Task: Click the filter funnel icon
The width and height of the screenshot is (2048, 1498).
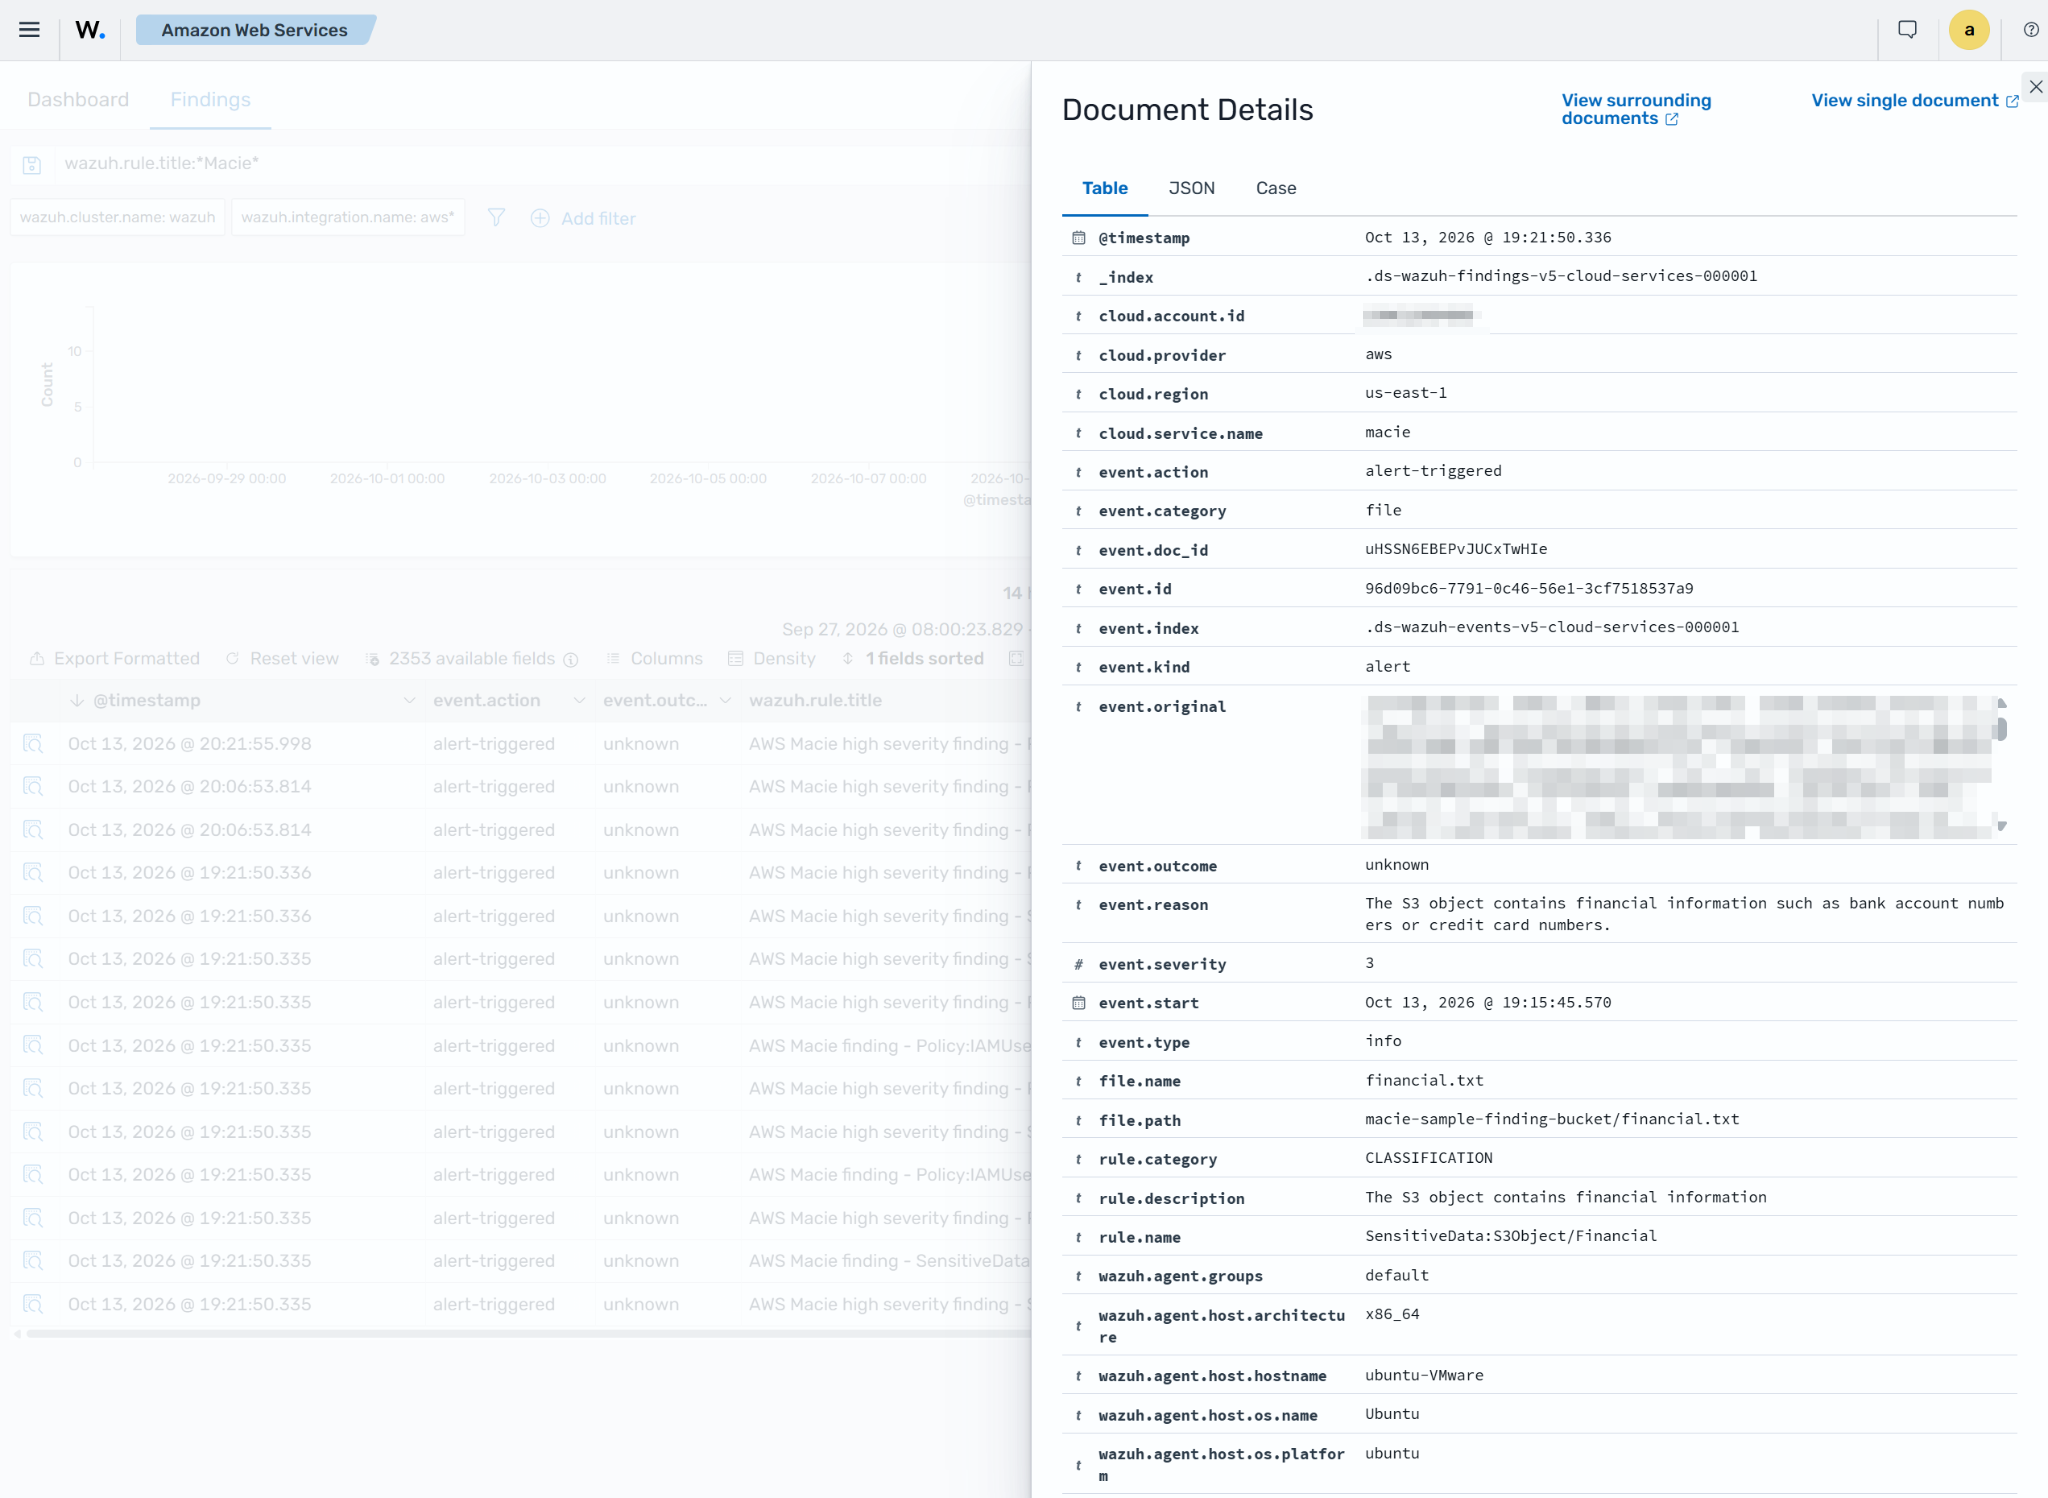Action: tap(496, 218)
